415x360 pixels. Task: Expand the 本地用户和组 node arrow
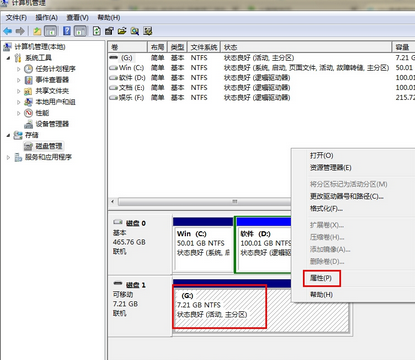point(19,102)
